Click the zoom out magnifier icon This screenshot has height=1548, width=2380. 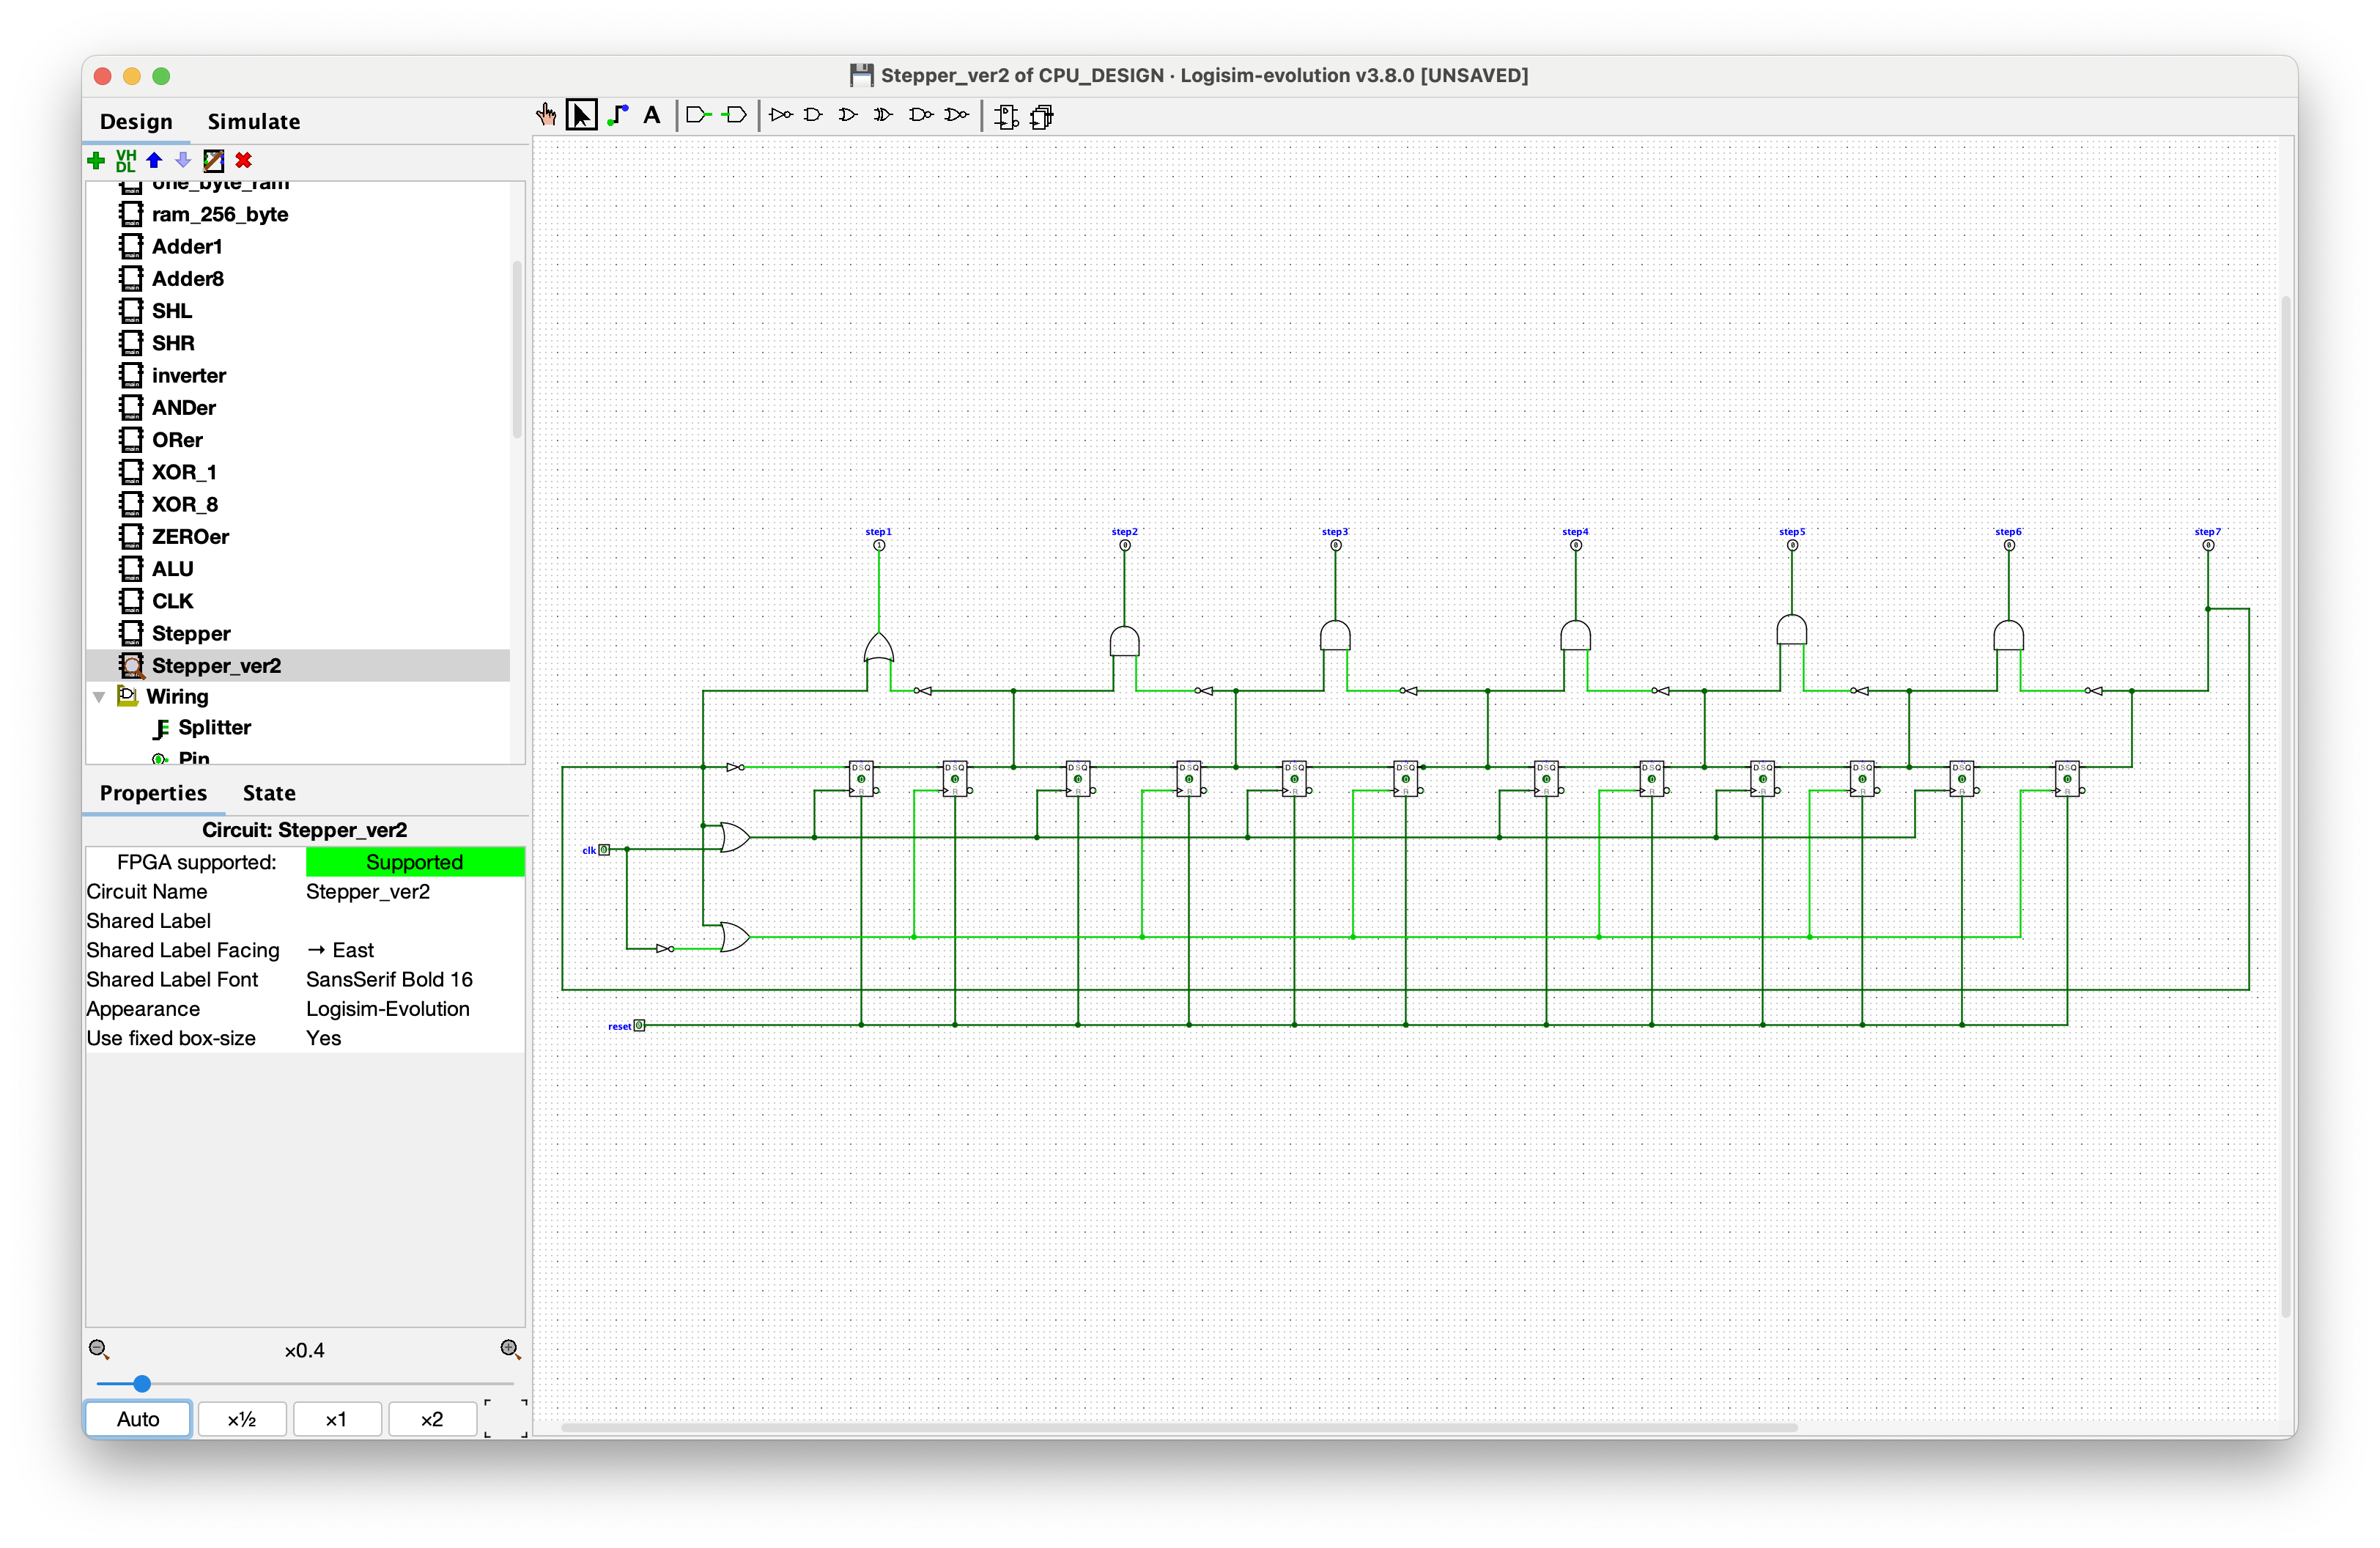tap(98, 1349)
